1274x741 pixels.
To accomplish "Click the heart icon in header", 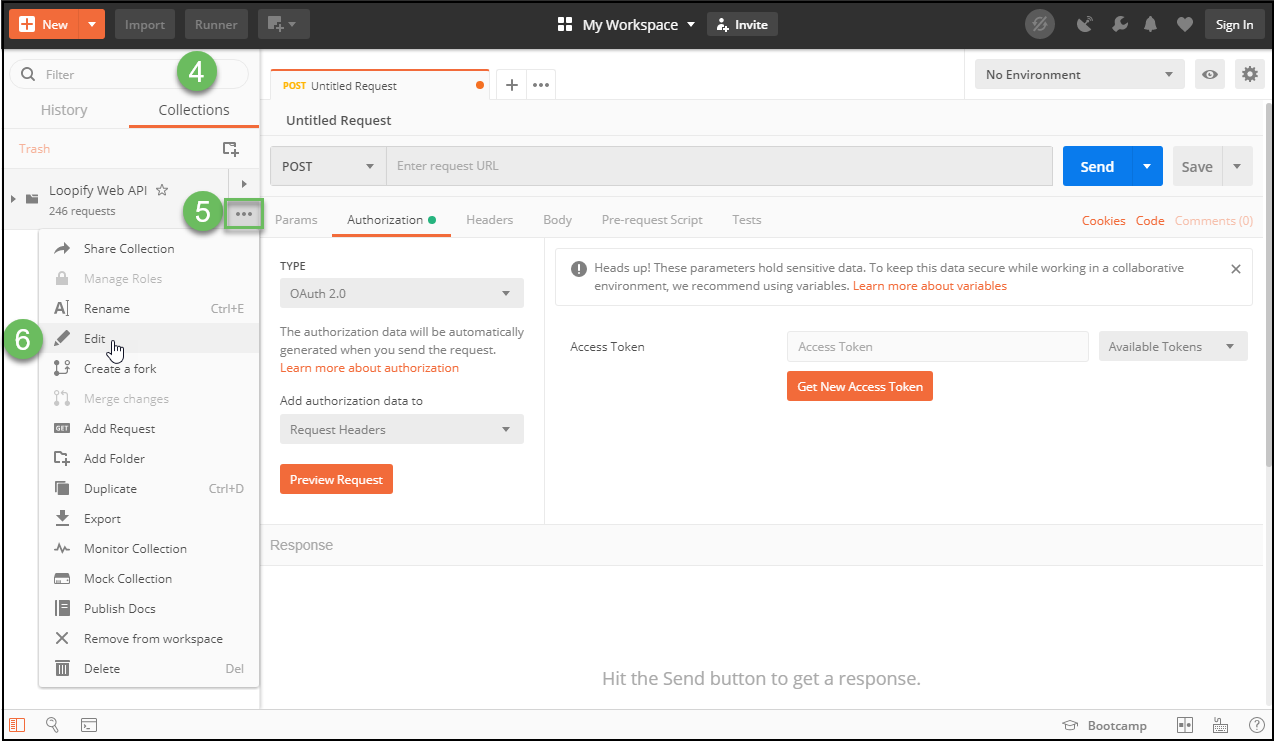I will point(1184,24).
